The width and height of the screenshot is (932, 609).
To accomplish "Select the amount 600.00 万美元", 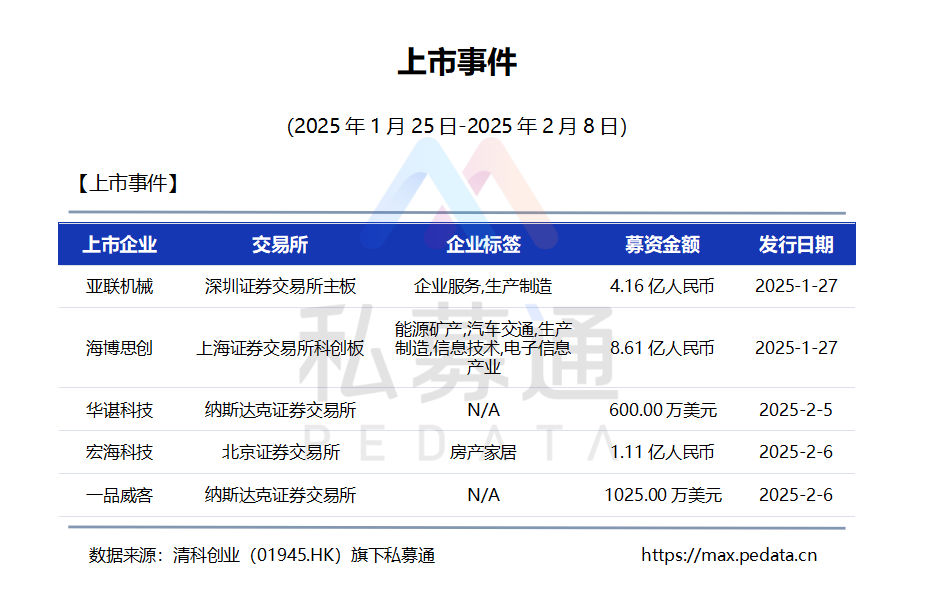I will 663,410.
